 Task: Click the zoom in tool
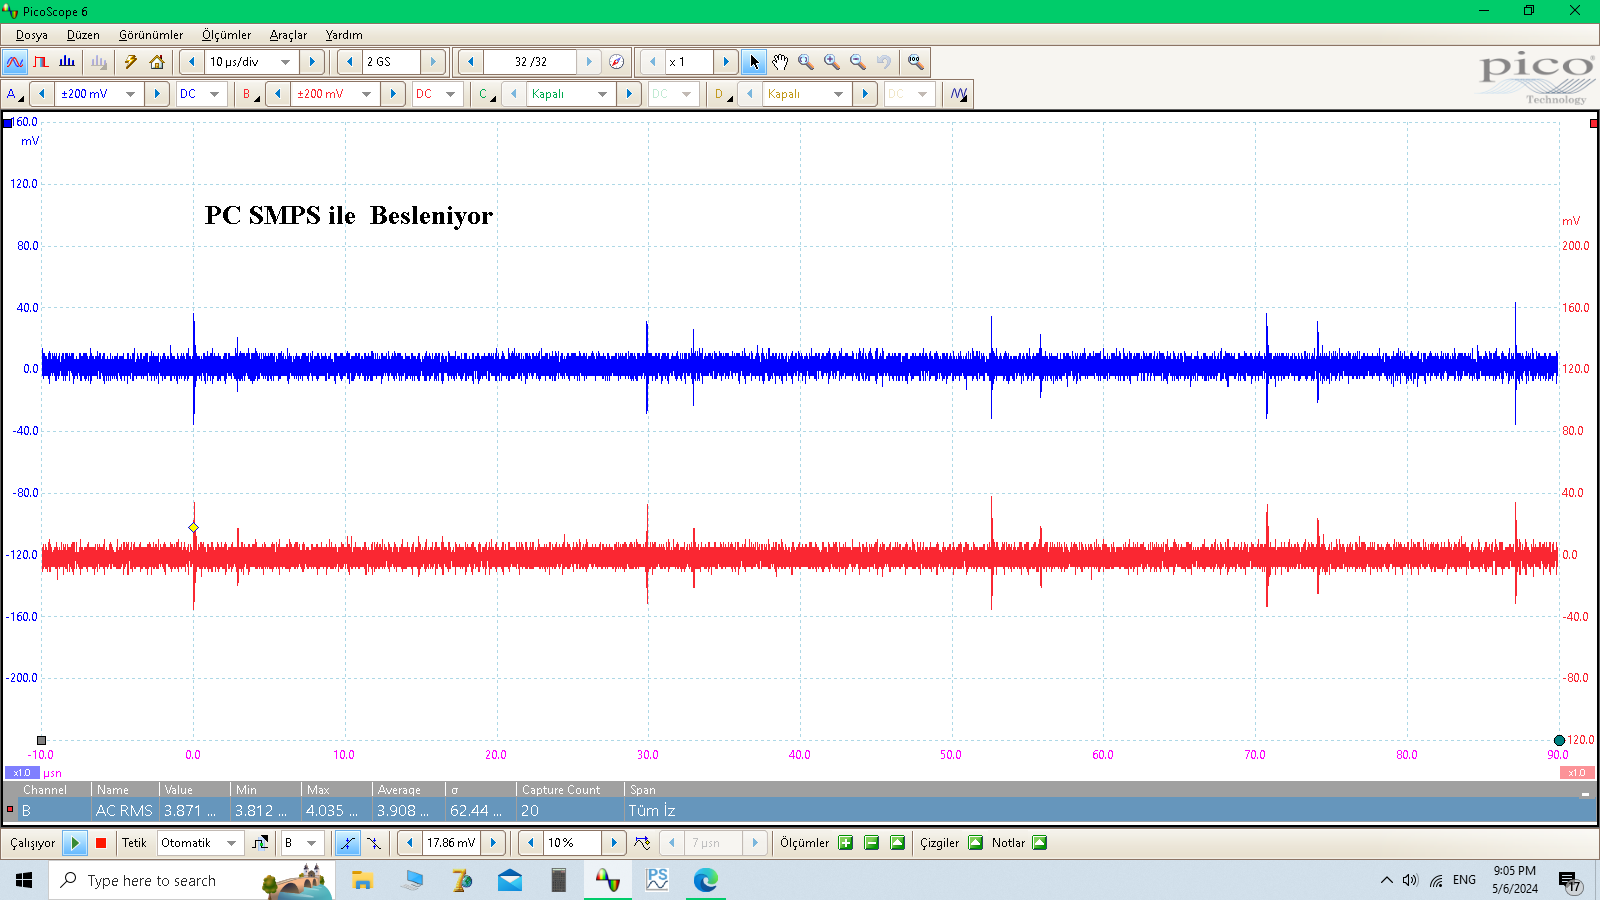point(832,62)
